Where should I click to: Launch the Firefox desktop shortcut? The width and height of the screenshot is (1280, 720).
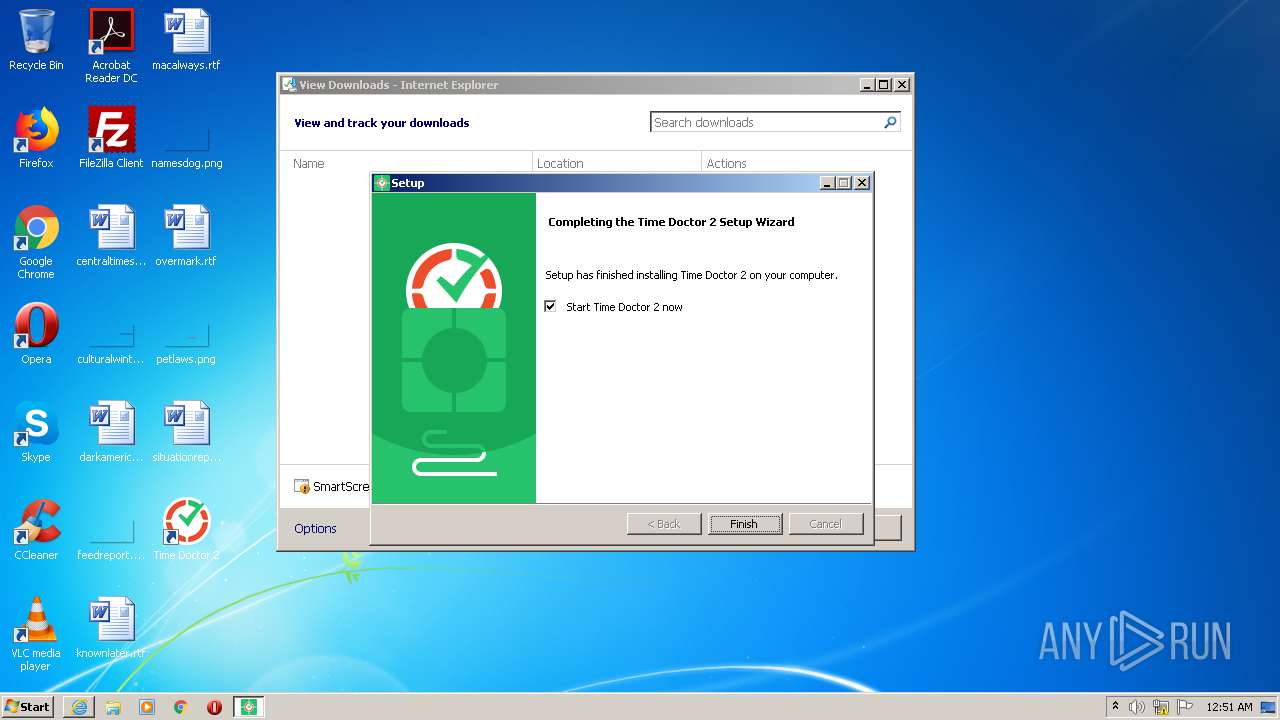tap(36, 138)
